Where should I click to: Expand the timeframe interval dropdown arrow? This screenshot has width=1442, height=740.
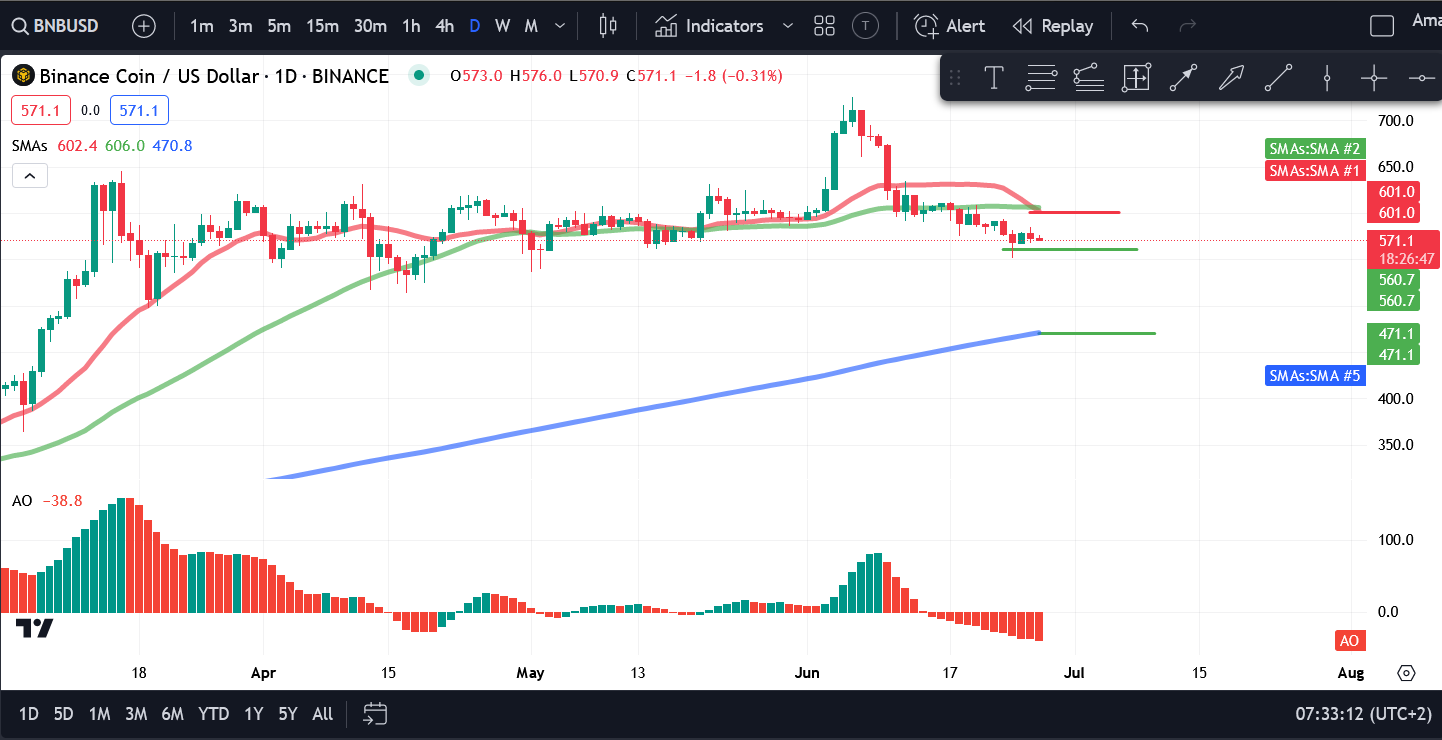[560, 26]
